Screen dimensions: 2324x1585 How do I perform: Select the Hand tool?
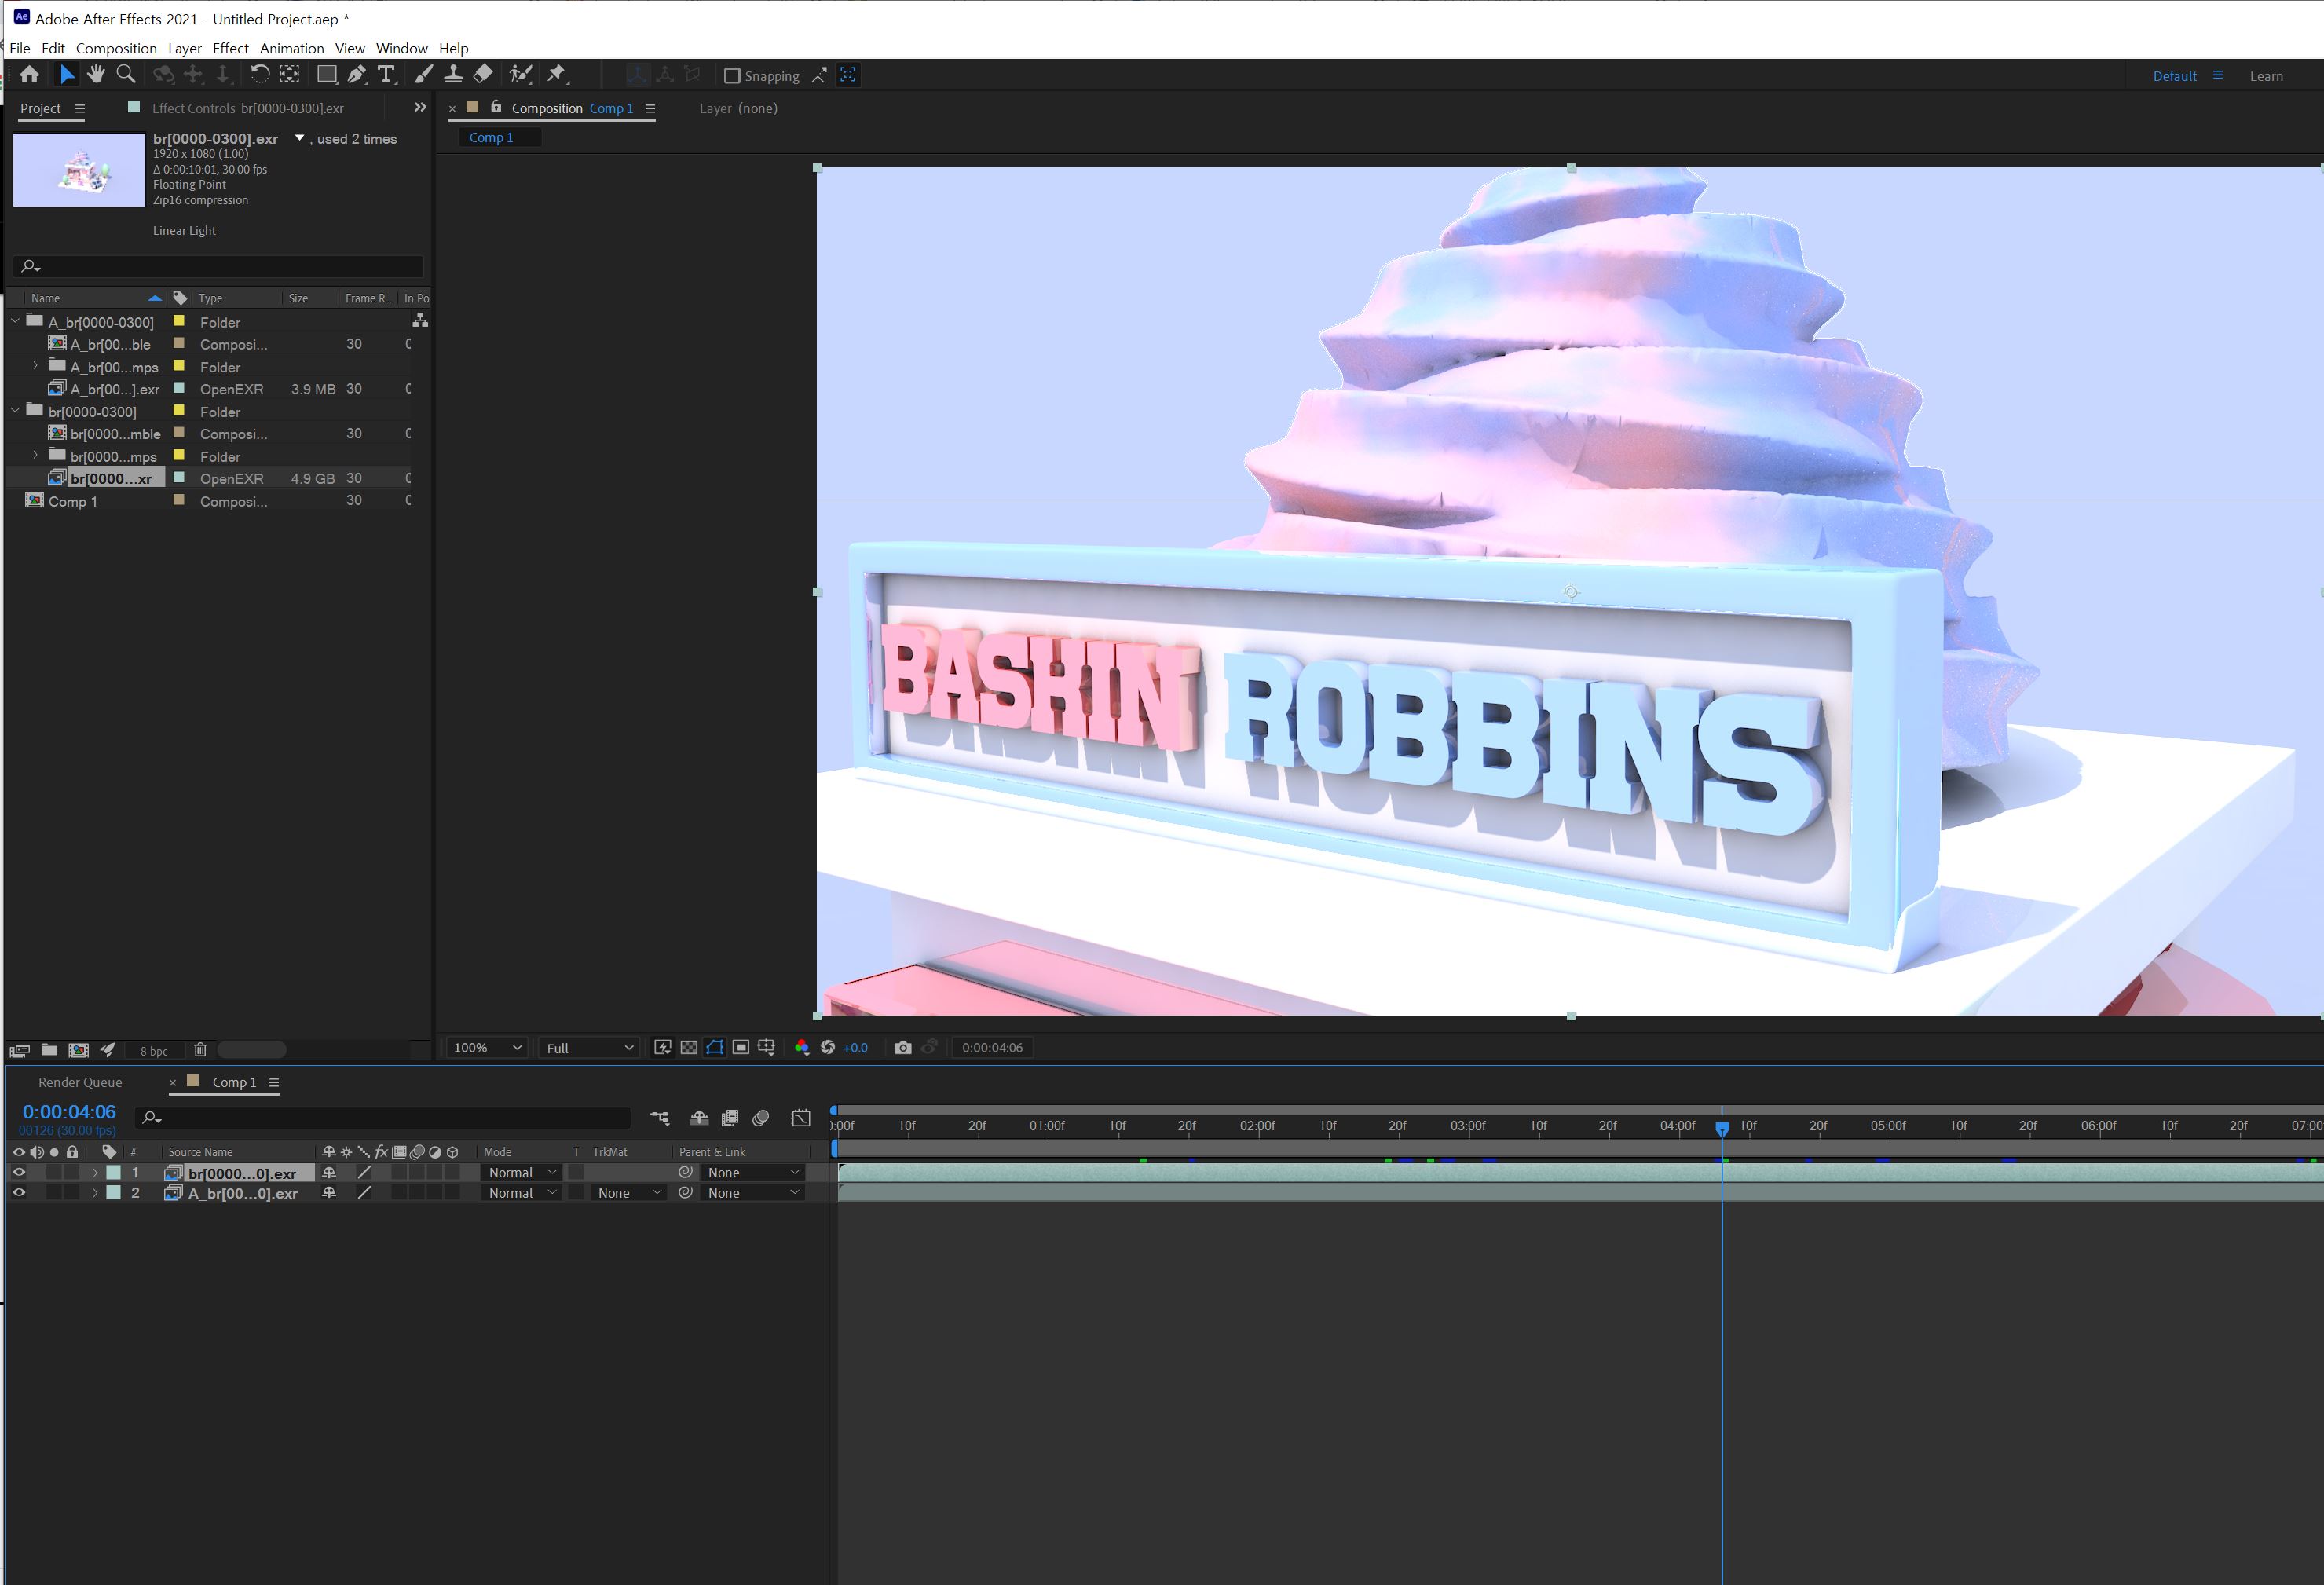coord(96,74)
